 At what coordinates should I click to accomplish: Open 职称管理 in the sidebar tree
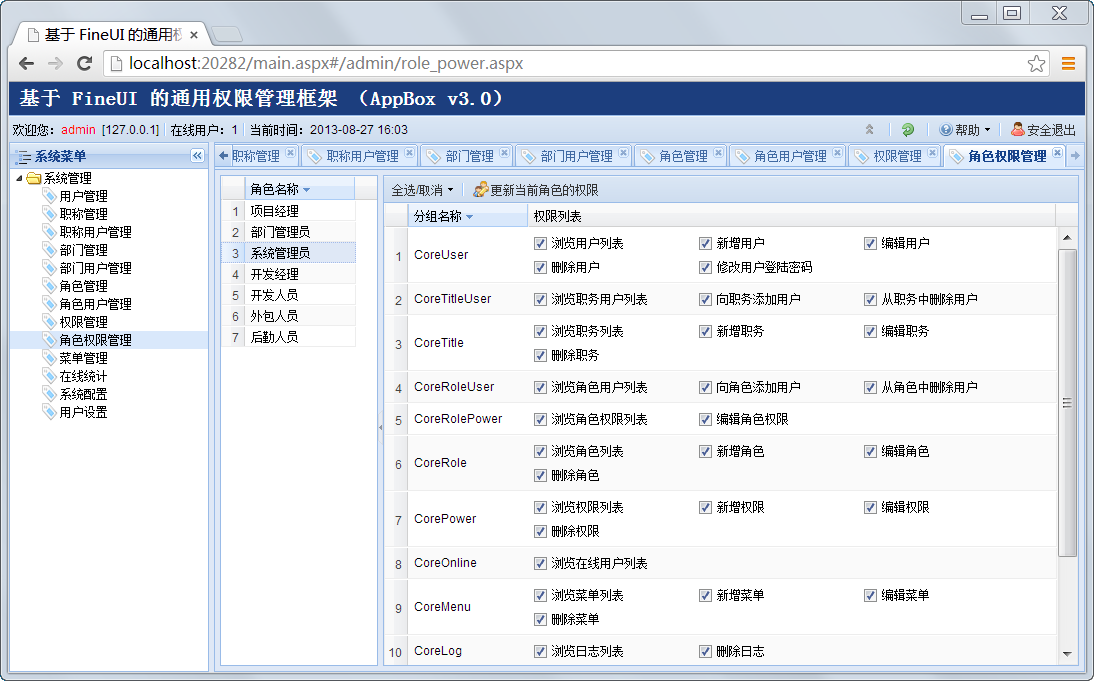tap(84, 214)
